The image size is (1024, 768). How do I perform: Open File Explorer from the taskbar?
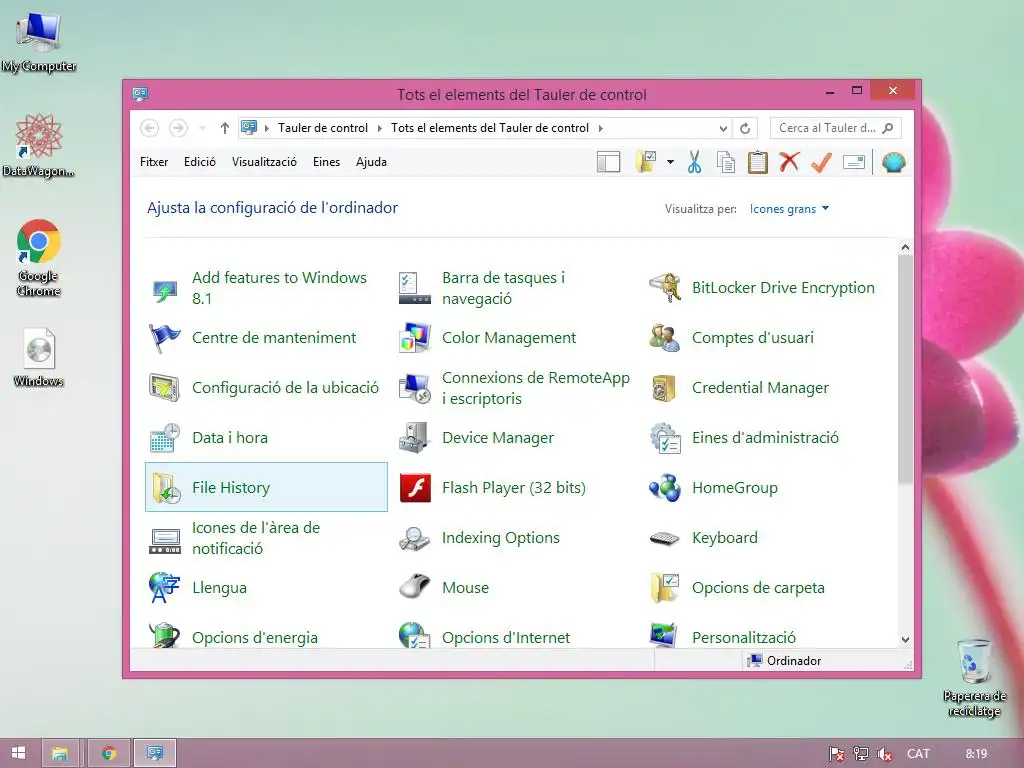59,753
